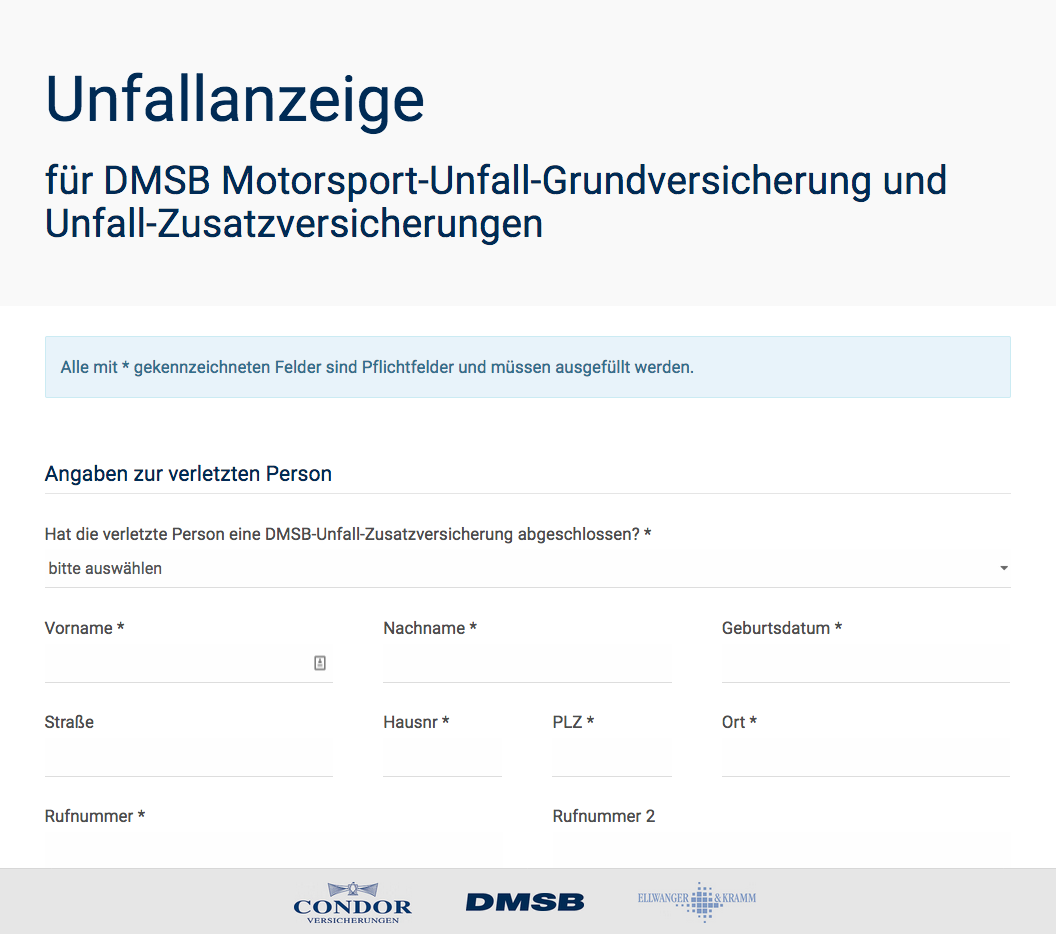Click the contact autofill icon in Vorname field
This screenshot has height=934, width=1056.
(x=320, y=663)
